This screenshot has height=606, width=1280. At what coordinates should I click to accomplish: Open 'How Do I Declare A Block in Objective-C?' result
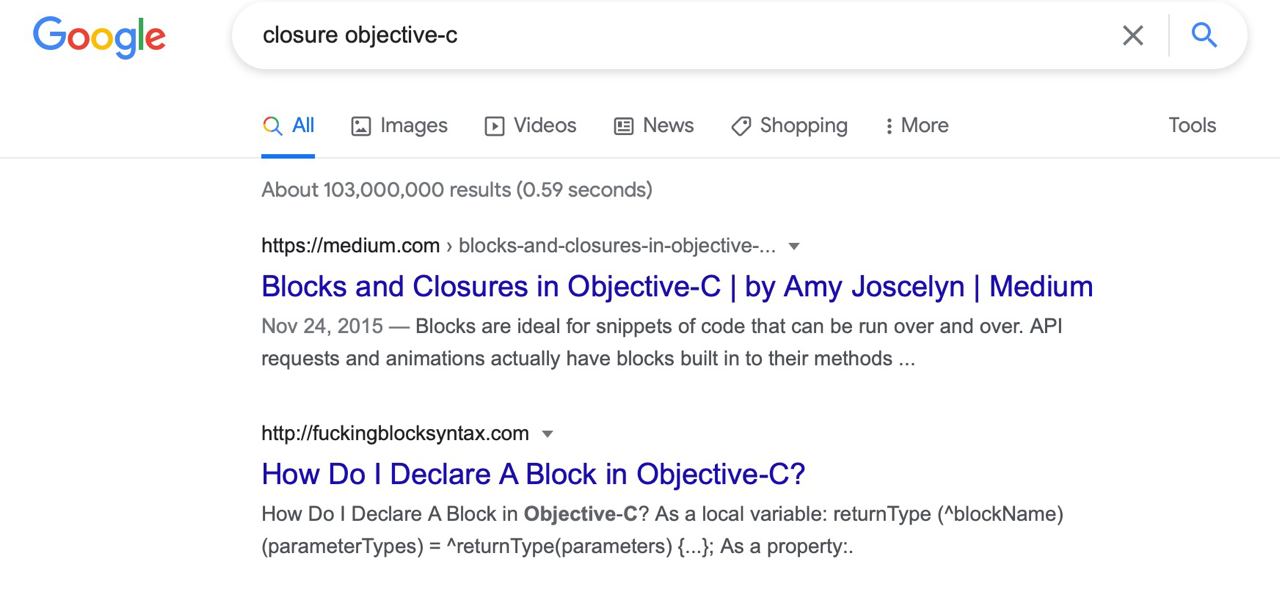click(533, 473)
